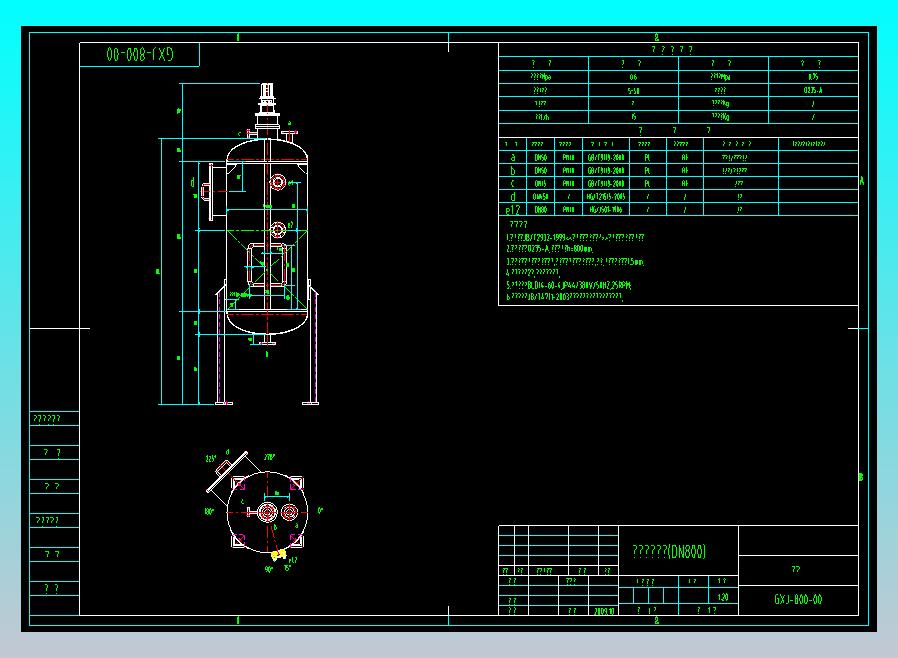Select the rectangular manhole on the vessel body
The image size is (898, 658).
[x=267, y=264]
